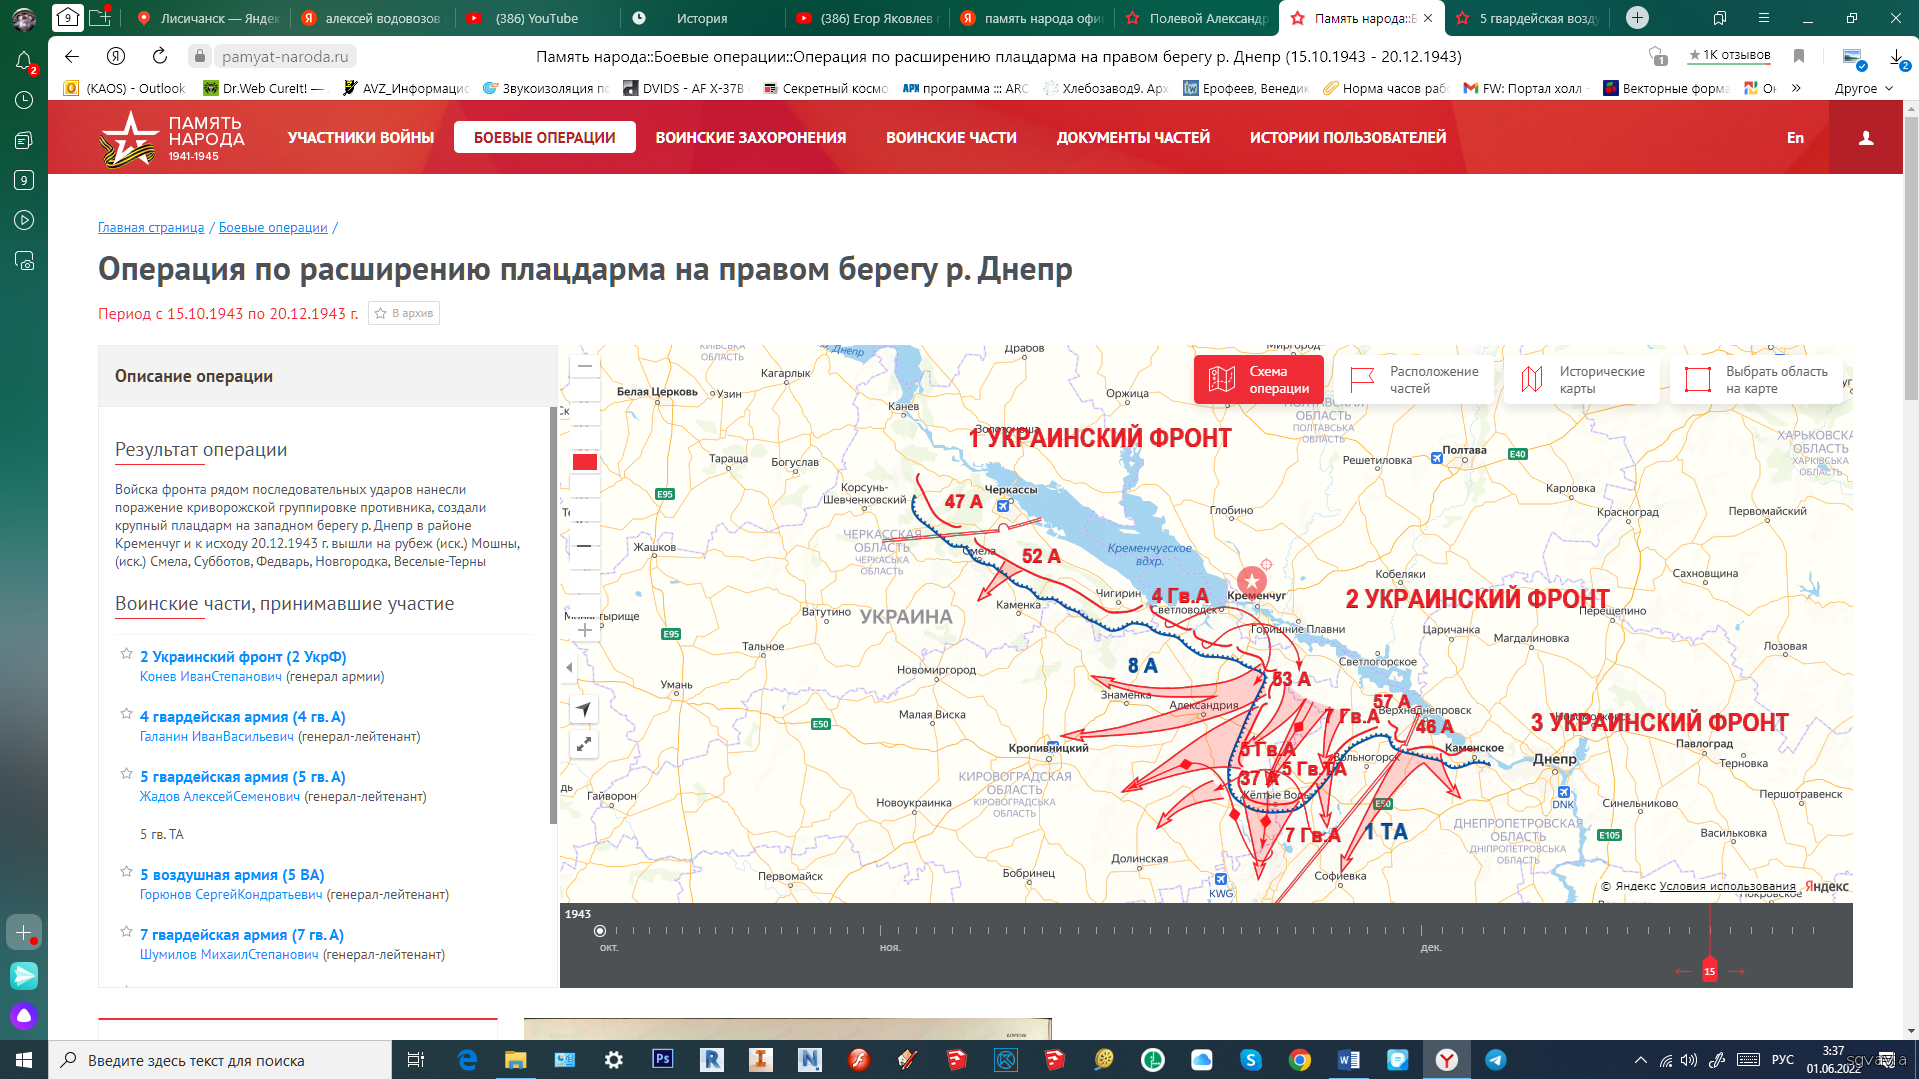The image size is (1919, 1079).
Task: Open Telegram from the taskbar
Action: [x=1495, y=1060]
